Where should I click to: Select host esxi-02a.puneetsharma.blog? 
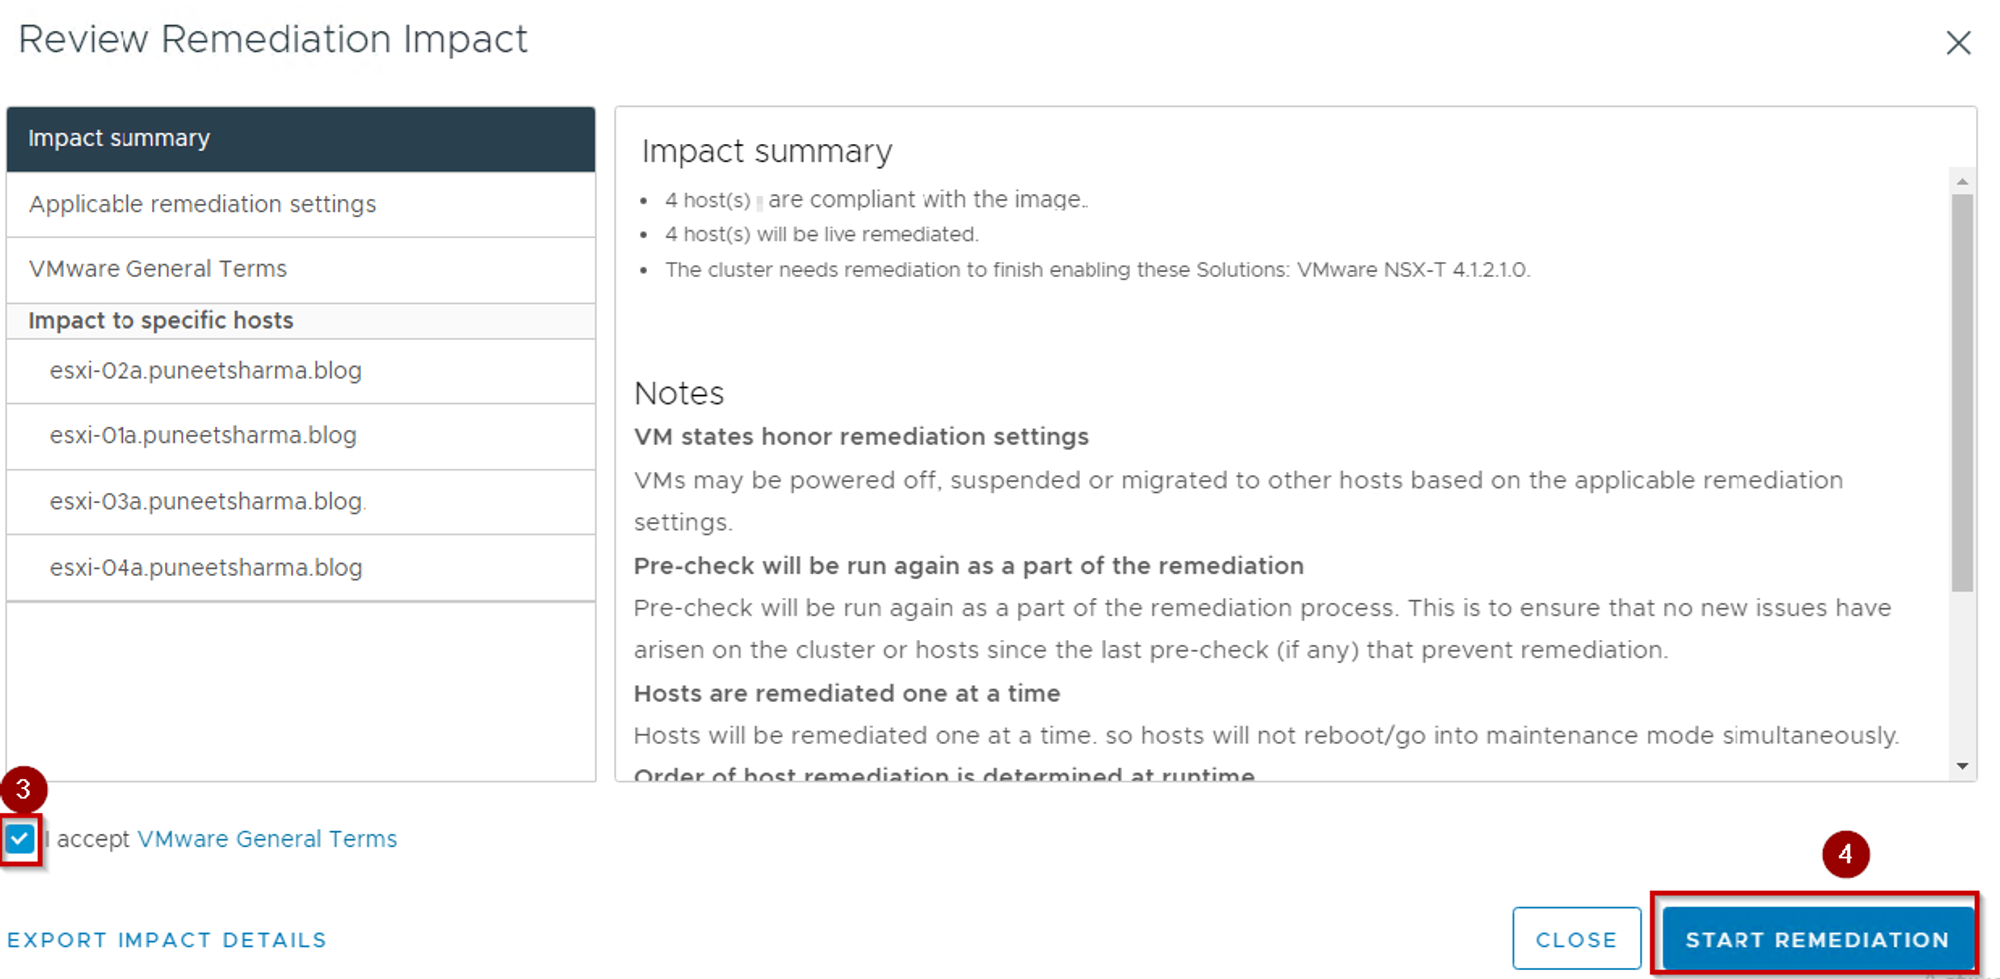(206, 371)
